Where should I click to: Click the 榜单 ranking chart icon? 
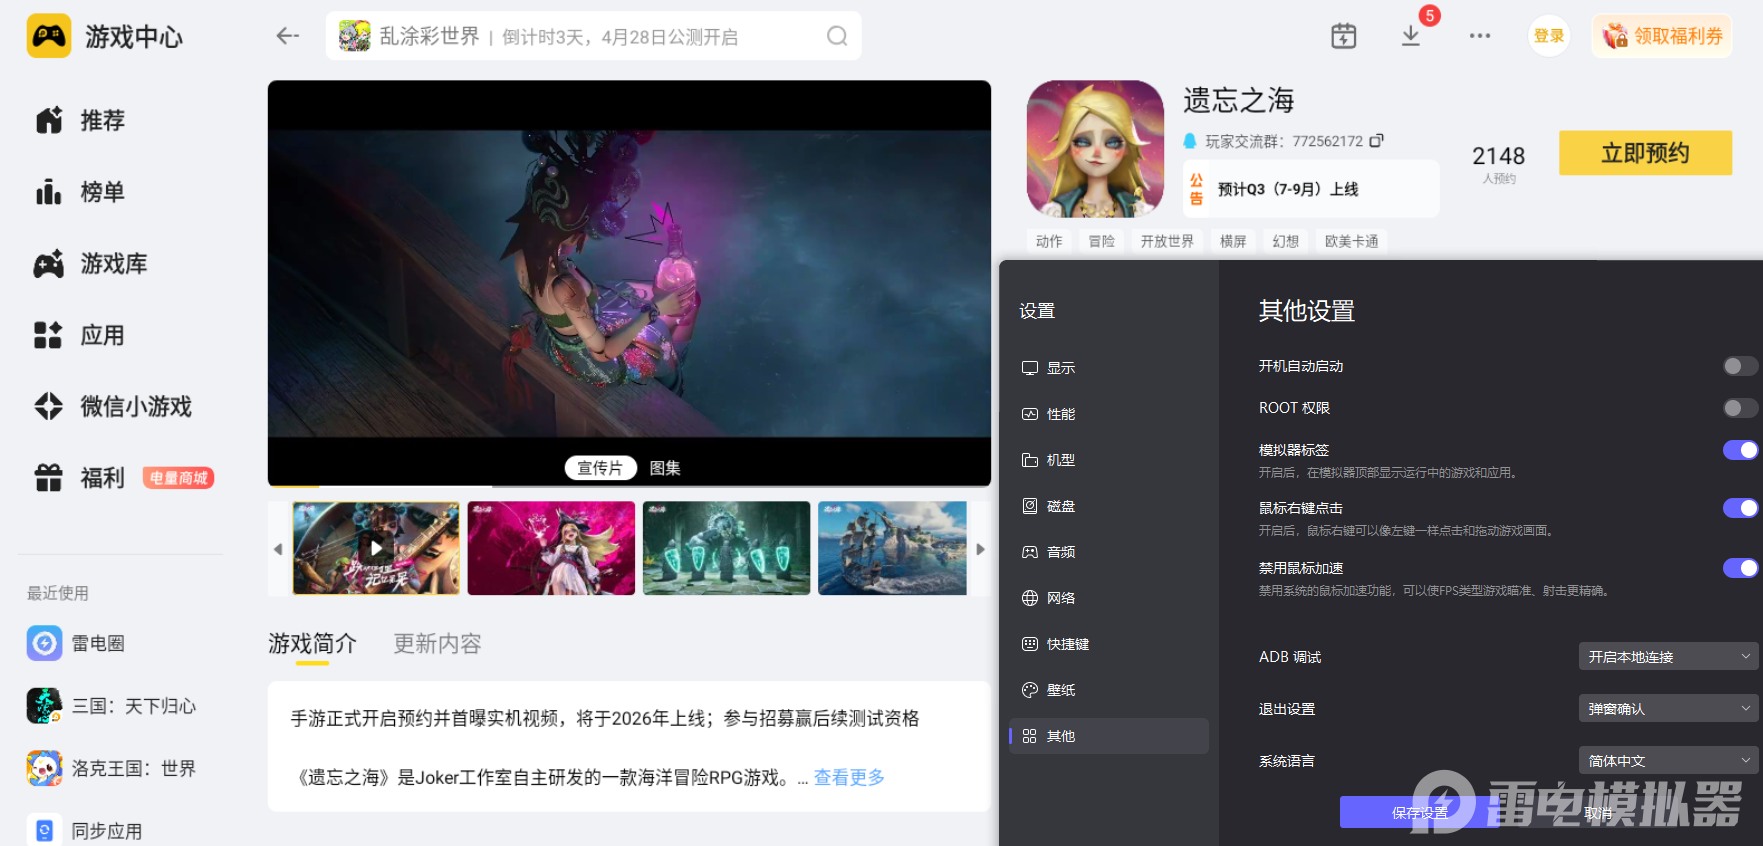point(49,192)
